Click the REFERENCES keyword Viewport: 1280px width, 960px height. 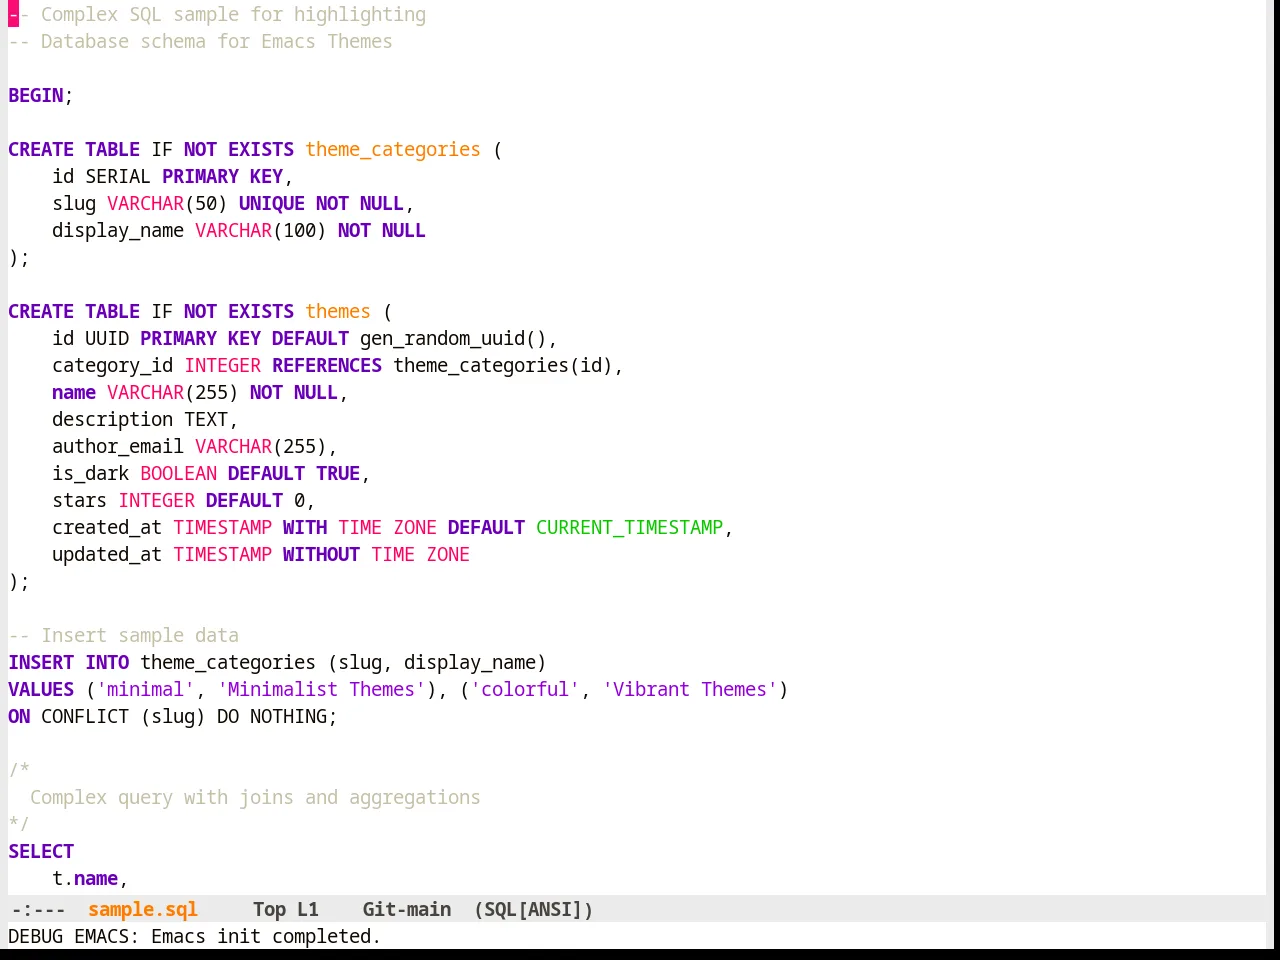pos(327,365)
